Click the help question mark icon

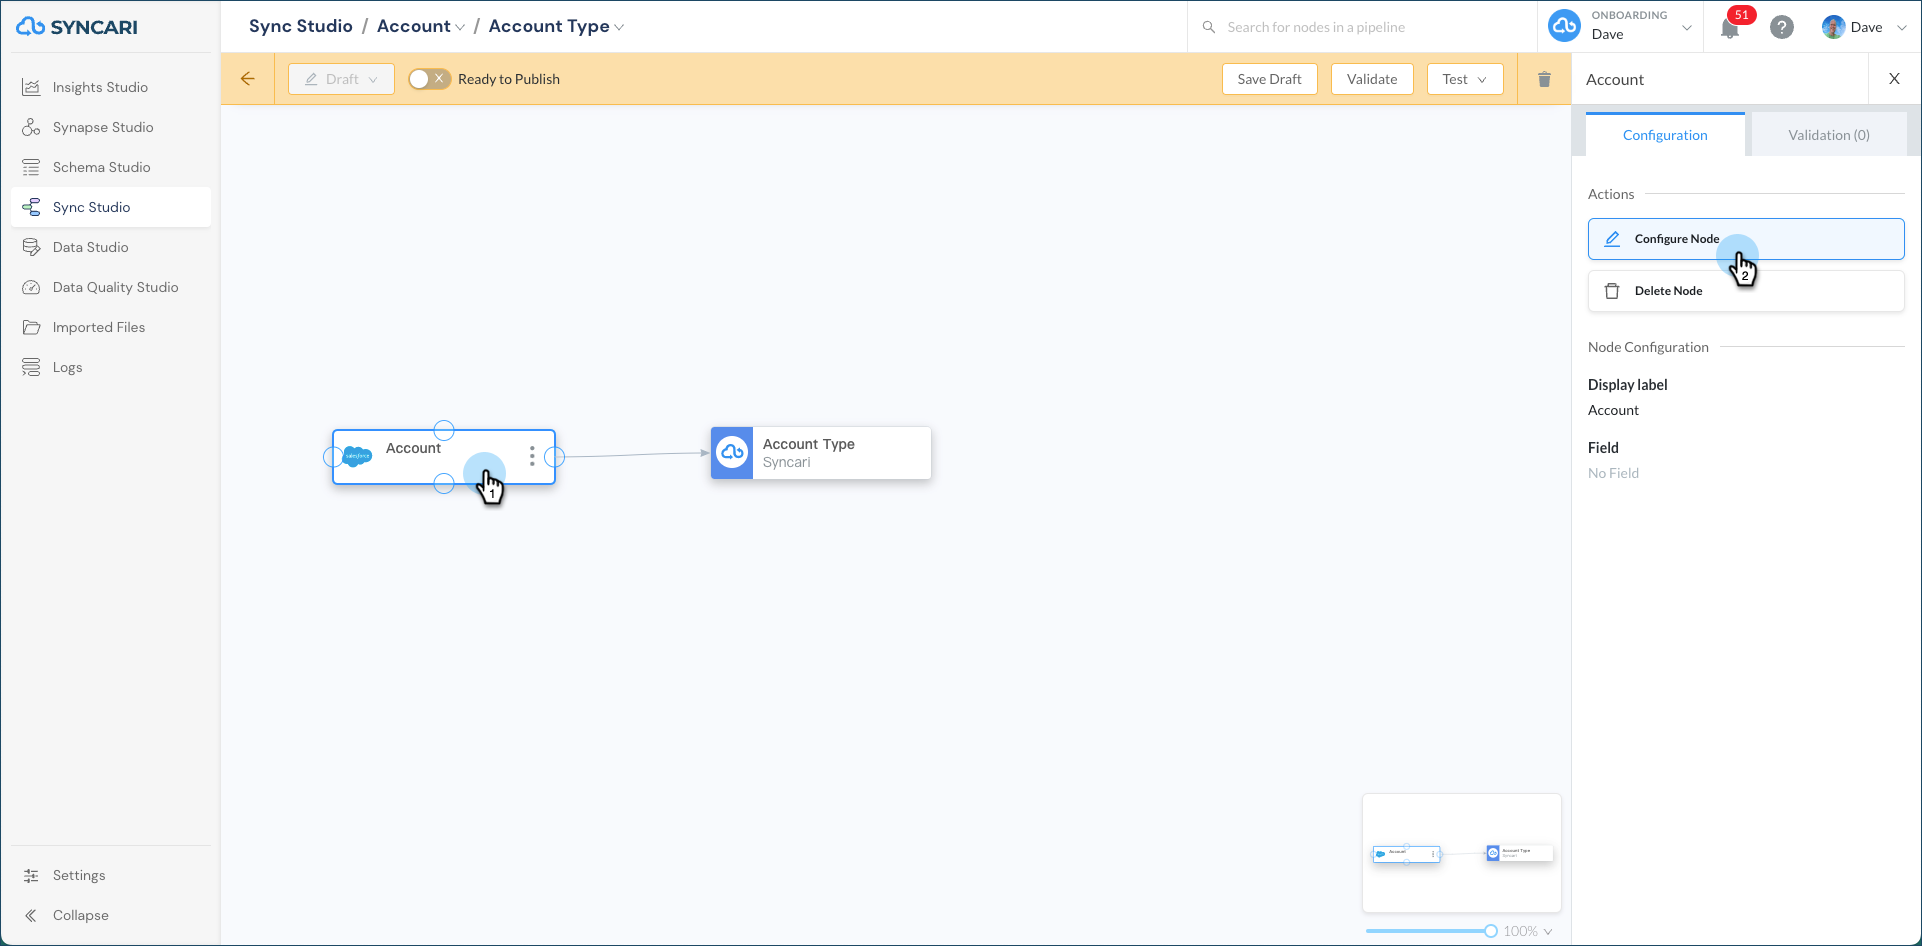point(1781,27)
